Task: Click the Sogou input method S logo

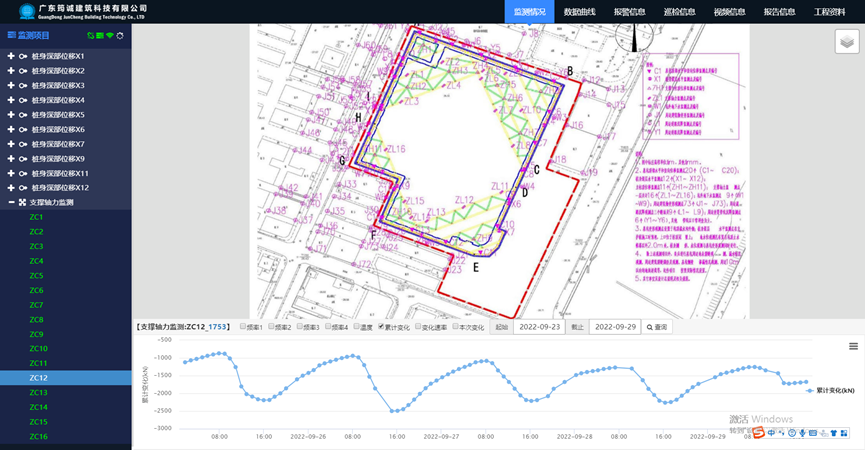Action: 759,433
